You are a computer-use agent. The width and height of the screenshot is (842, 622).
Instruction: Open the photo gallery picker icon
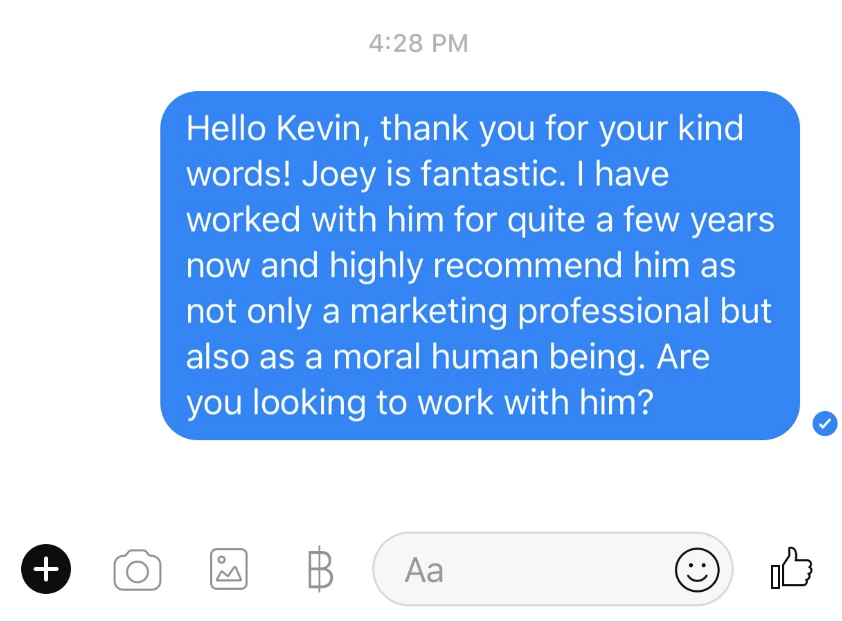(229, 569)
